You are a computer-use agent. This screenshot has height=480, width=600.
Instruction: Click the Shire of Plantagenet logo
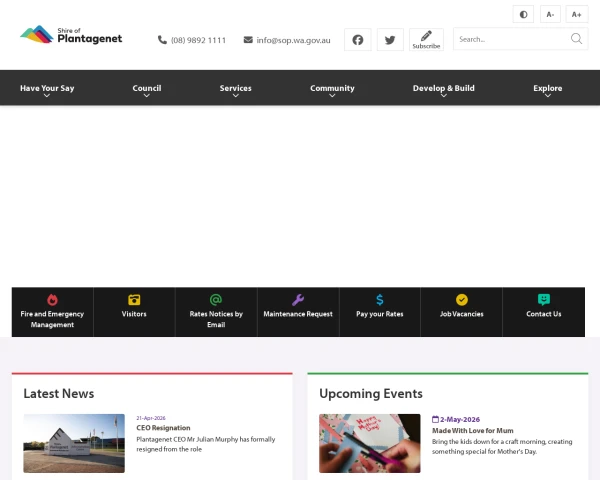71,35
